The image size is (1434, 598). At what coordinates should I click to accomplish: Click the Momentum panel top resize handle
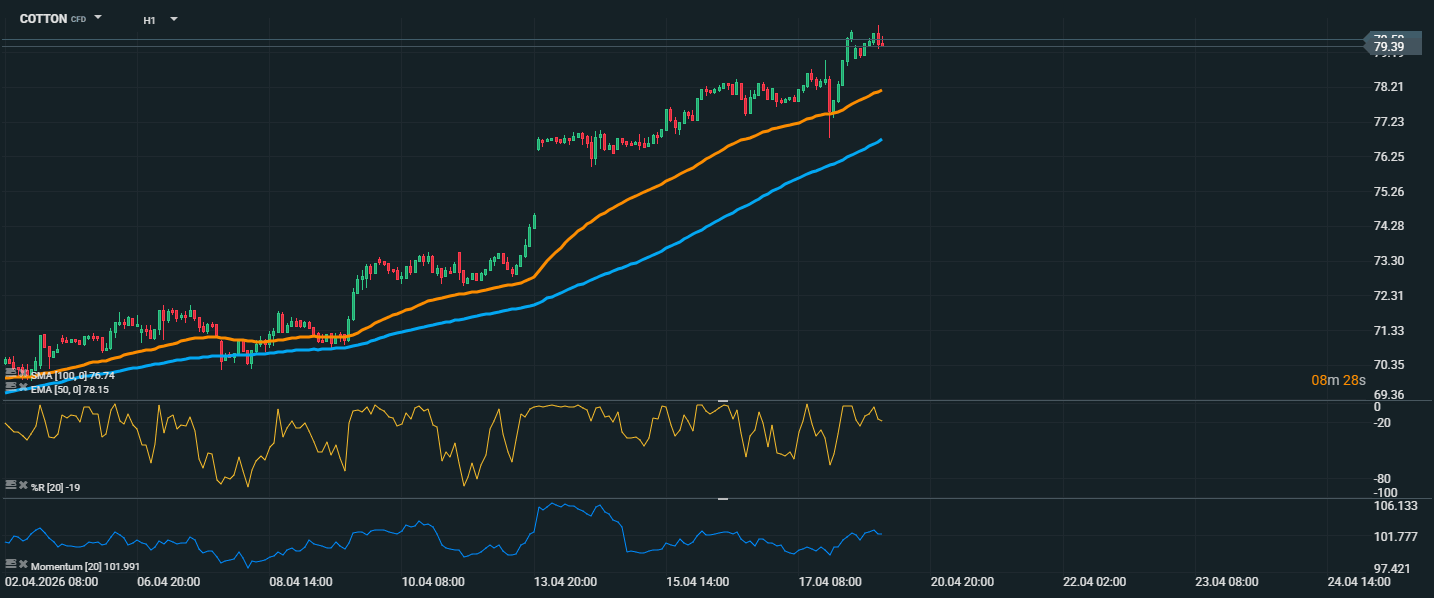pos(723,498)
